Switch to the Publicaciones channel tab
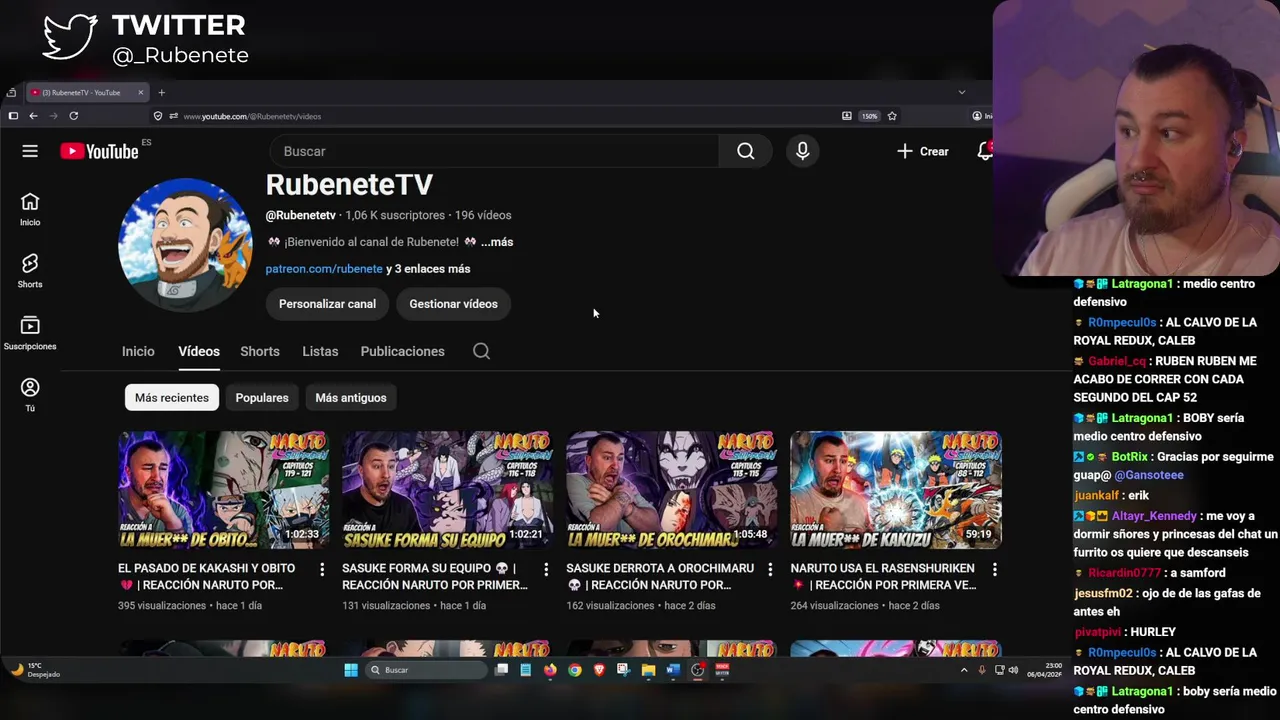Screen dimensions: 1280x720 click(x=402, y=351)
